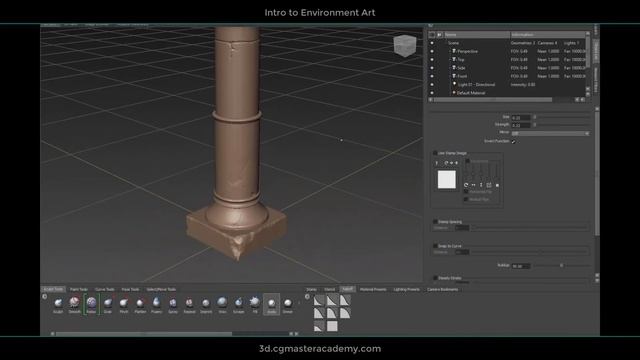
Task: Open the Falloff tray tab
Action: tap(347, 289)
